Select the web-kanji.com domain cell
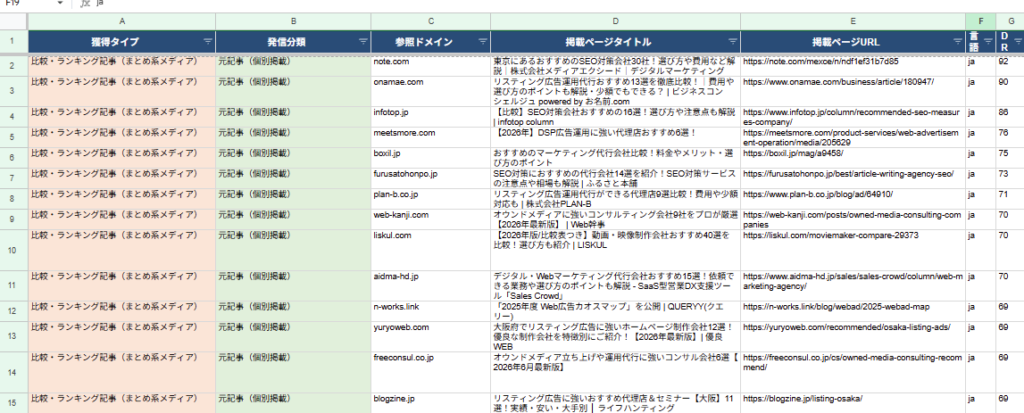Screen dimensions: 1024x413 tap(431, 218)
